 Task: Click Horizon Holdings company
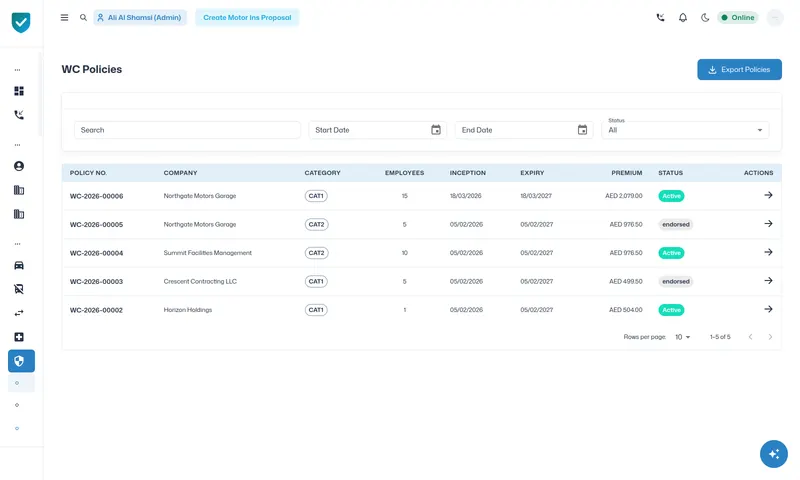coord(188,310)
